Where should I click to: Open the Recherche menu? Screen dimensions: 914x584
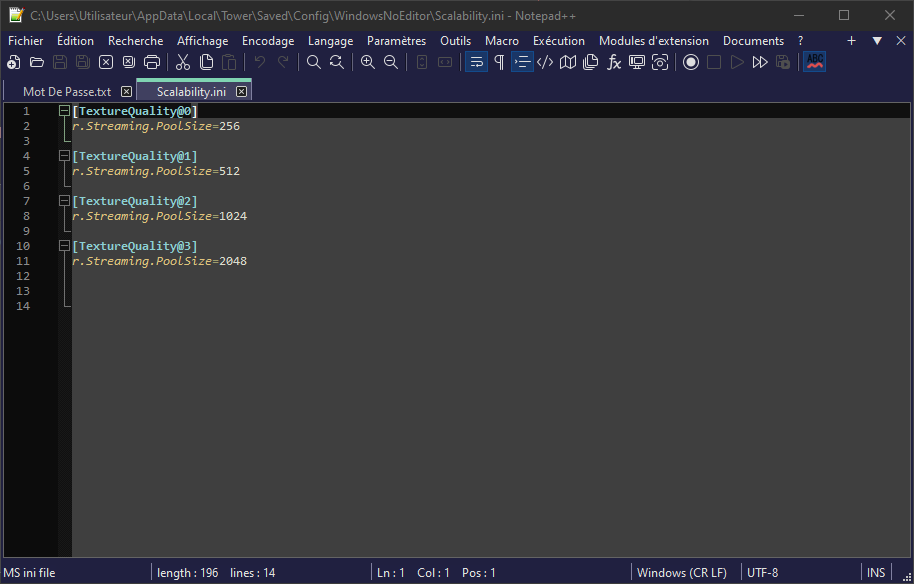pyautogui.click(x=136, y=41)
